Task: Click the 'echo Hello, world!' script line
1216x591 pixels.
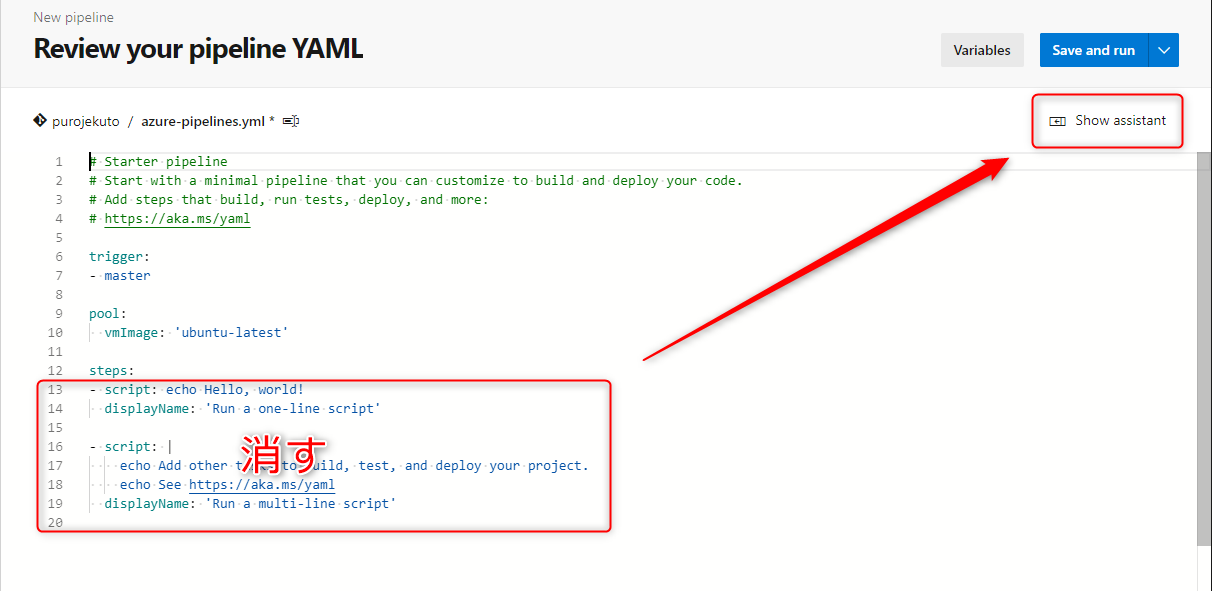Action: 196,389
